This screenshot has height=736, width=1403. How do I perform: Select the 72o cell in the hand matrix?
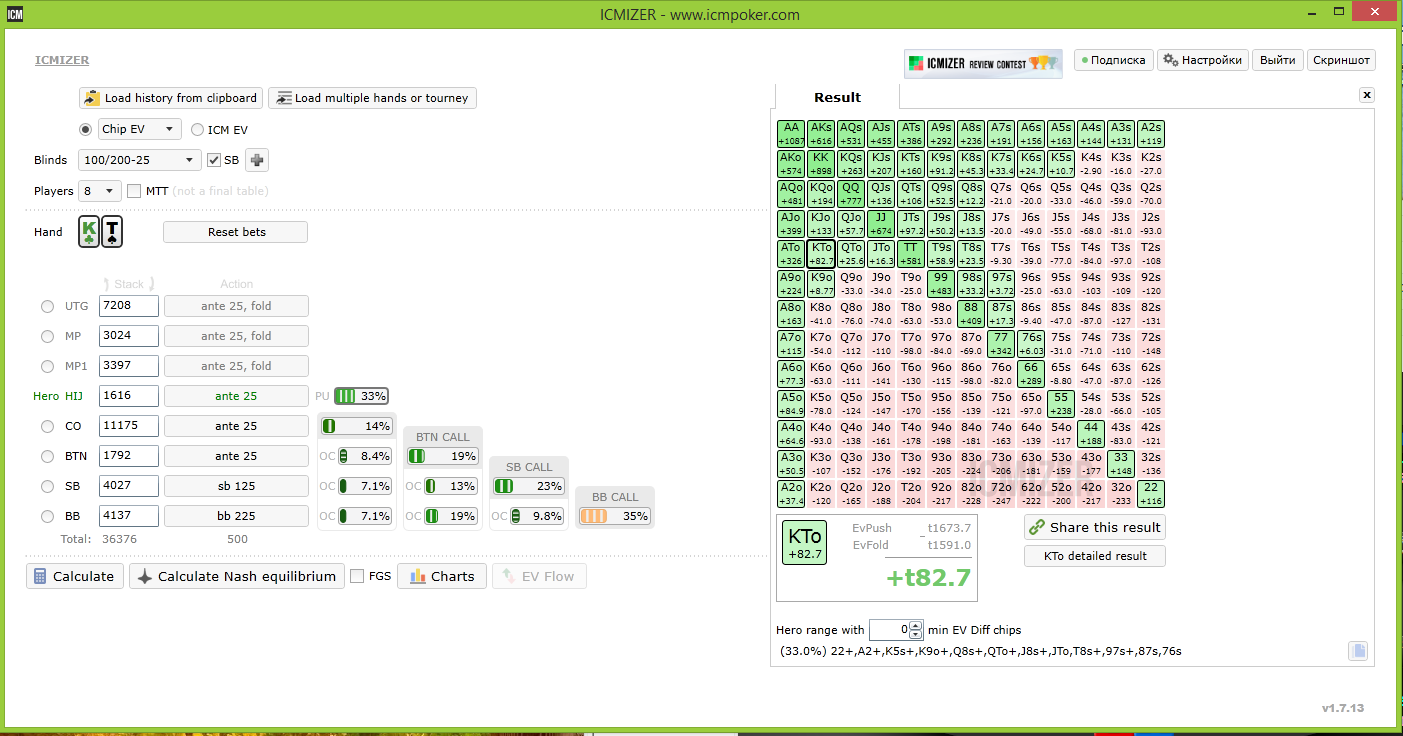tap(1002, 494)
